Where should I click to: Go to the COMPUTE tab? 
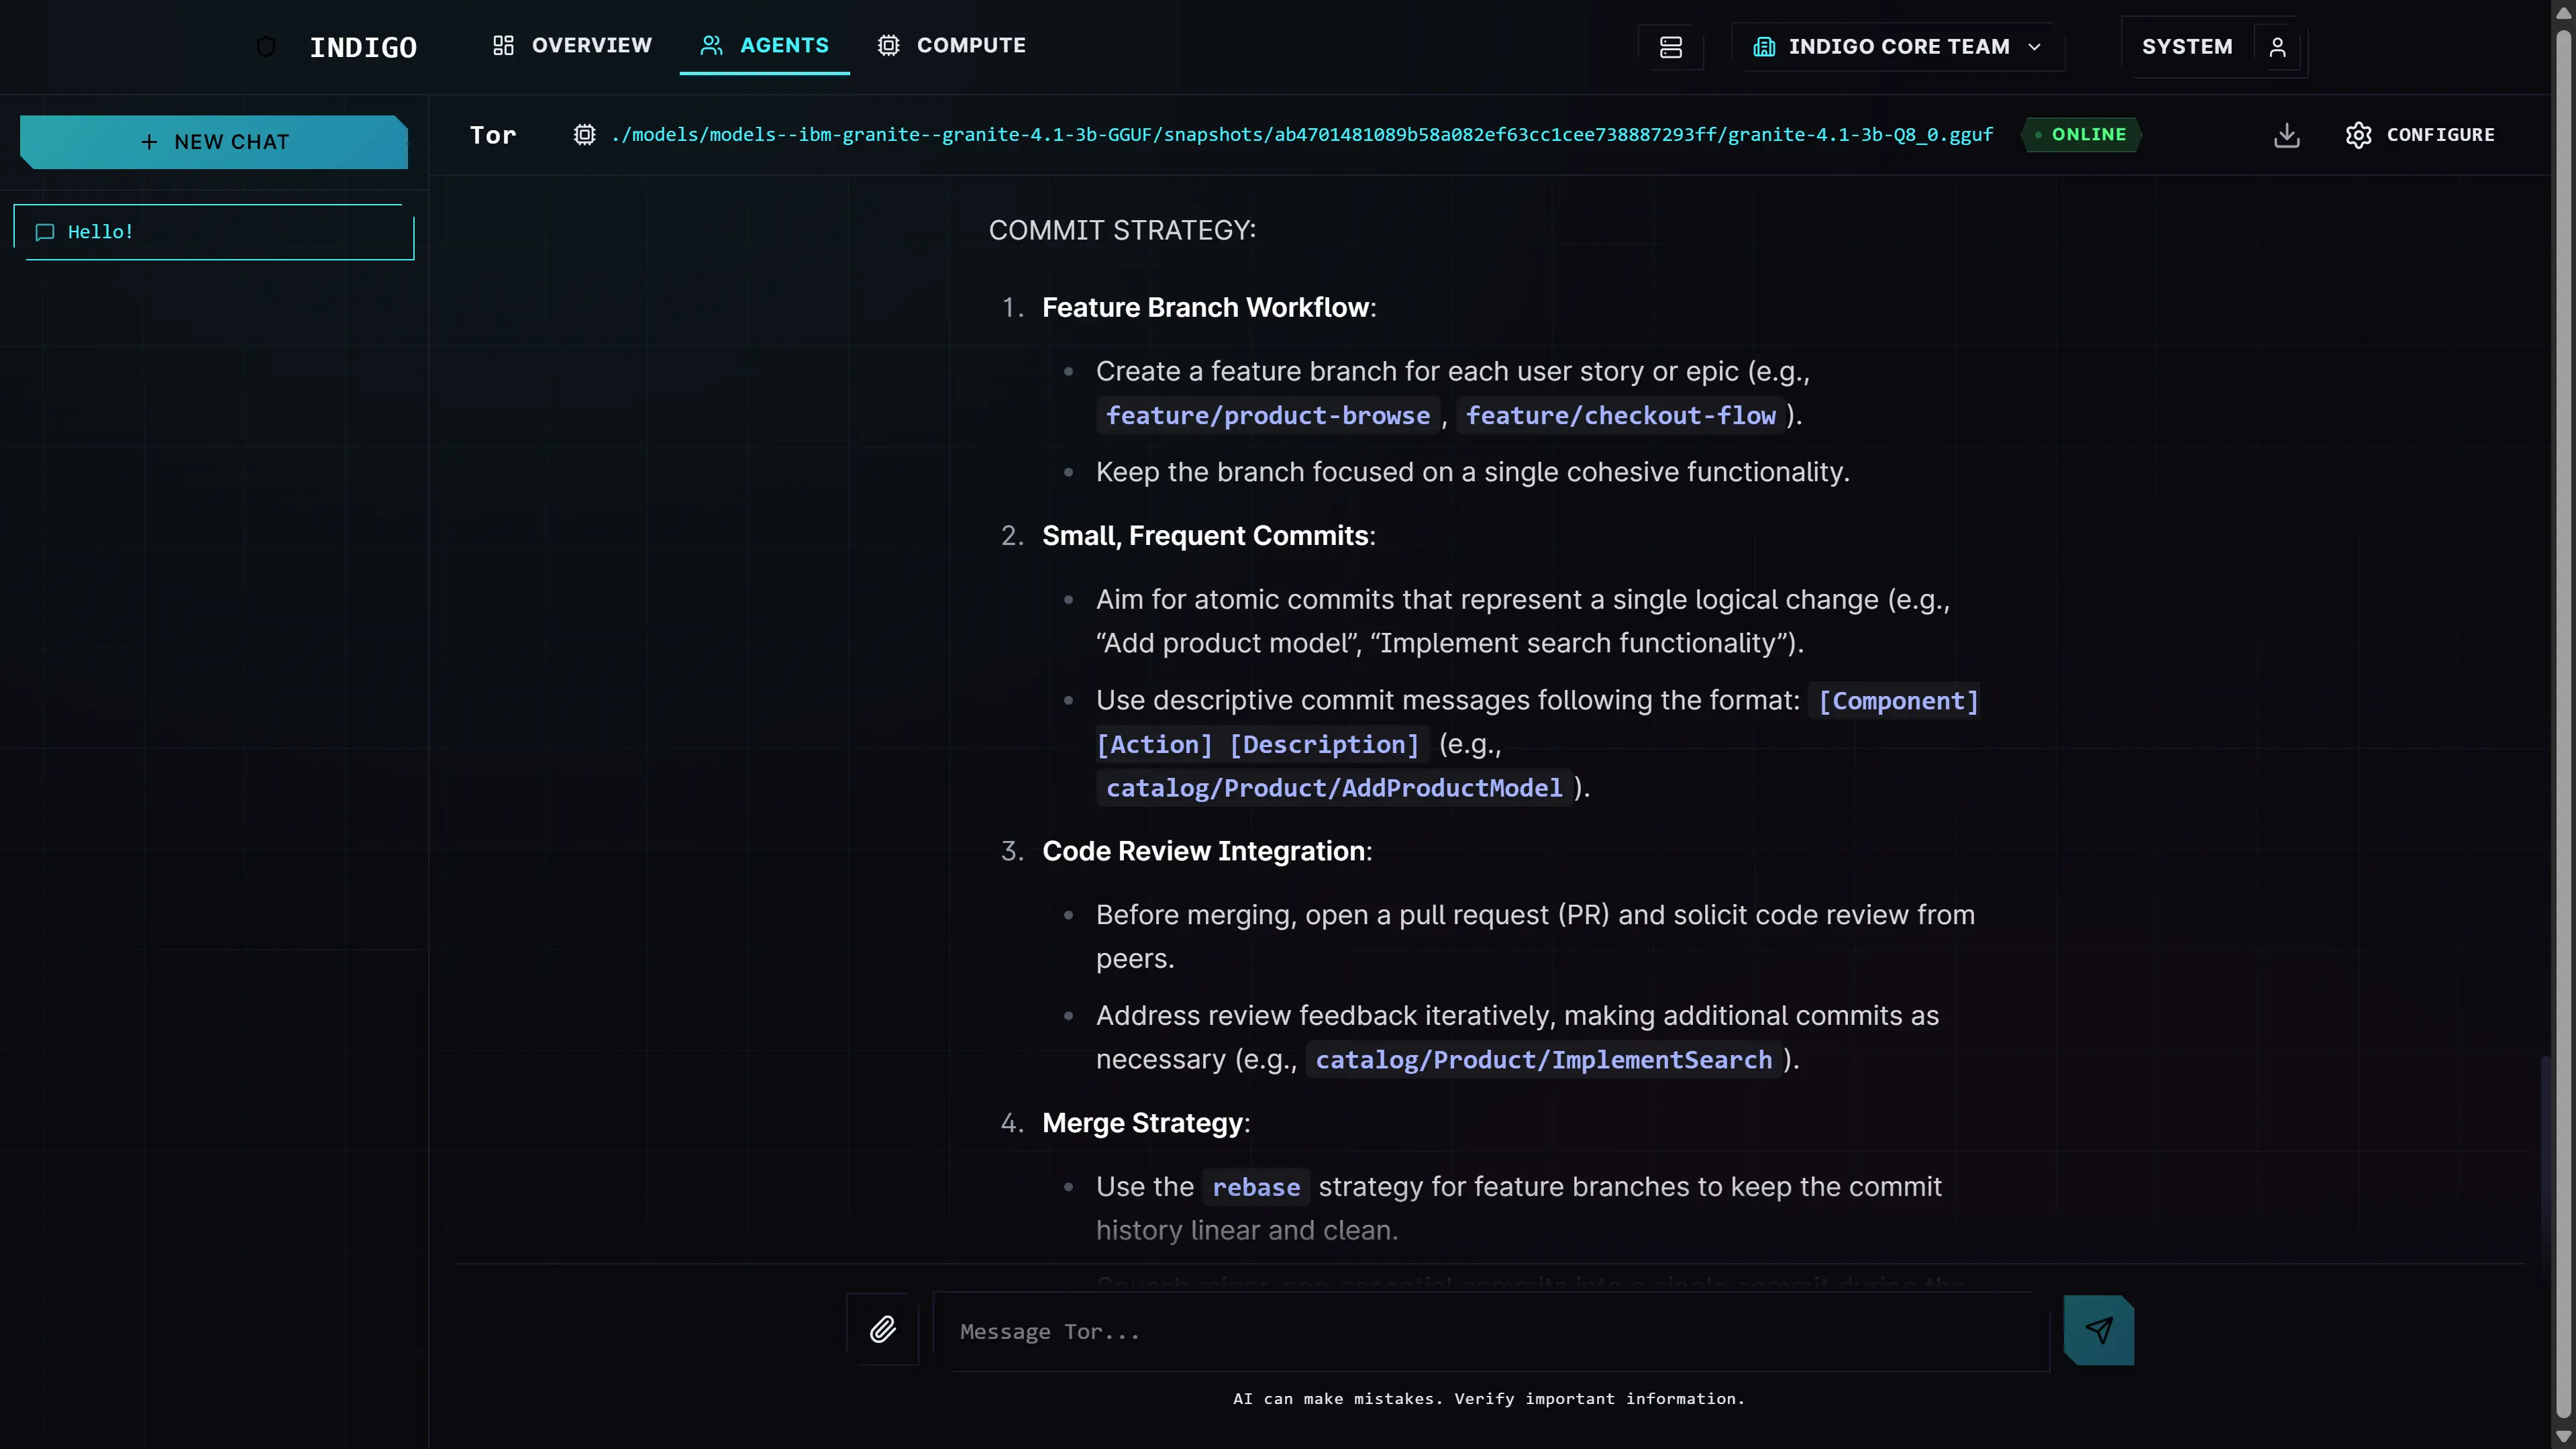951,45
